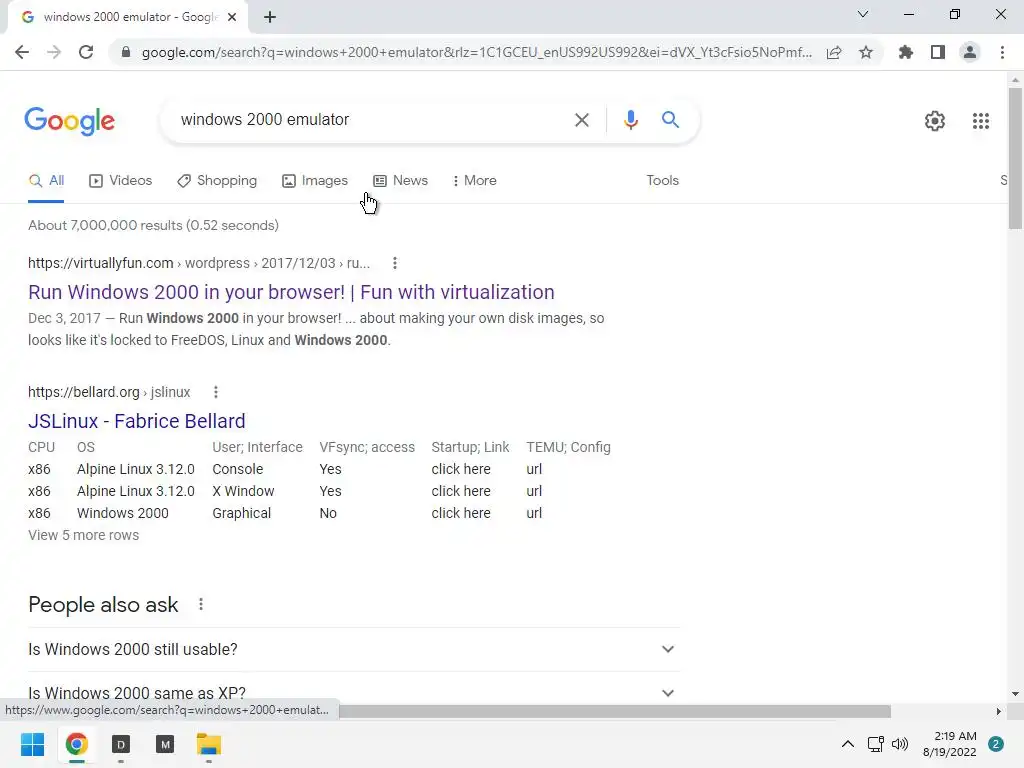Click the forward navigation arrow
Image resolution: width=1024 pixels, height=768 pixels.
coord(54,52)
